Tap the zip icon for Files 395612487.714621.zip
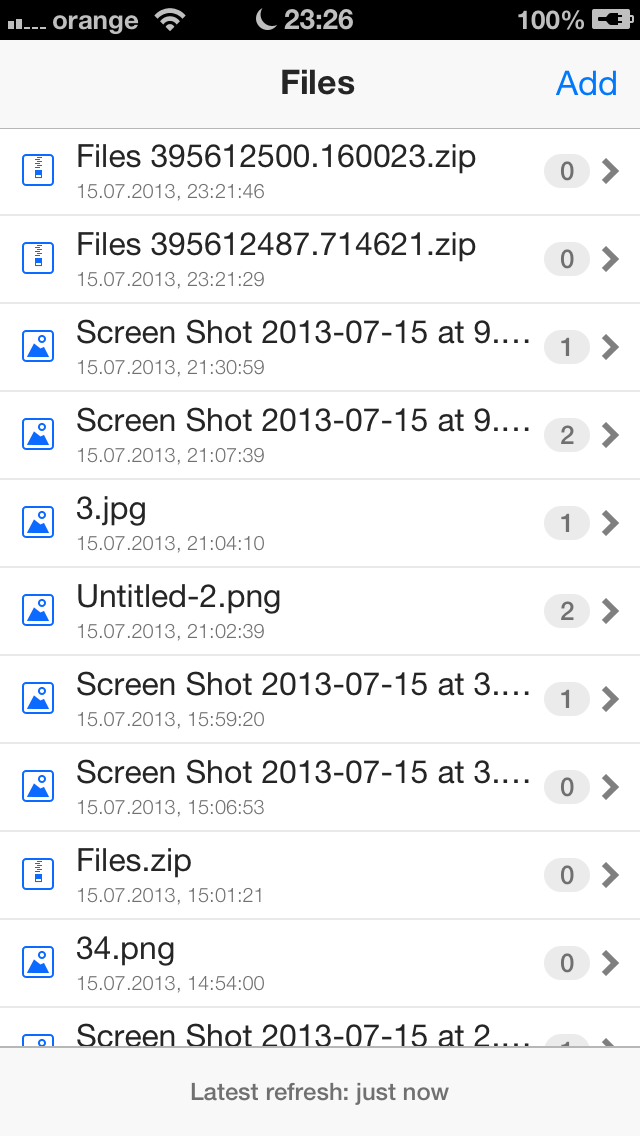This screenshot has height=1136, width=640. pos(38,259)
